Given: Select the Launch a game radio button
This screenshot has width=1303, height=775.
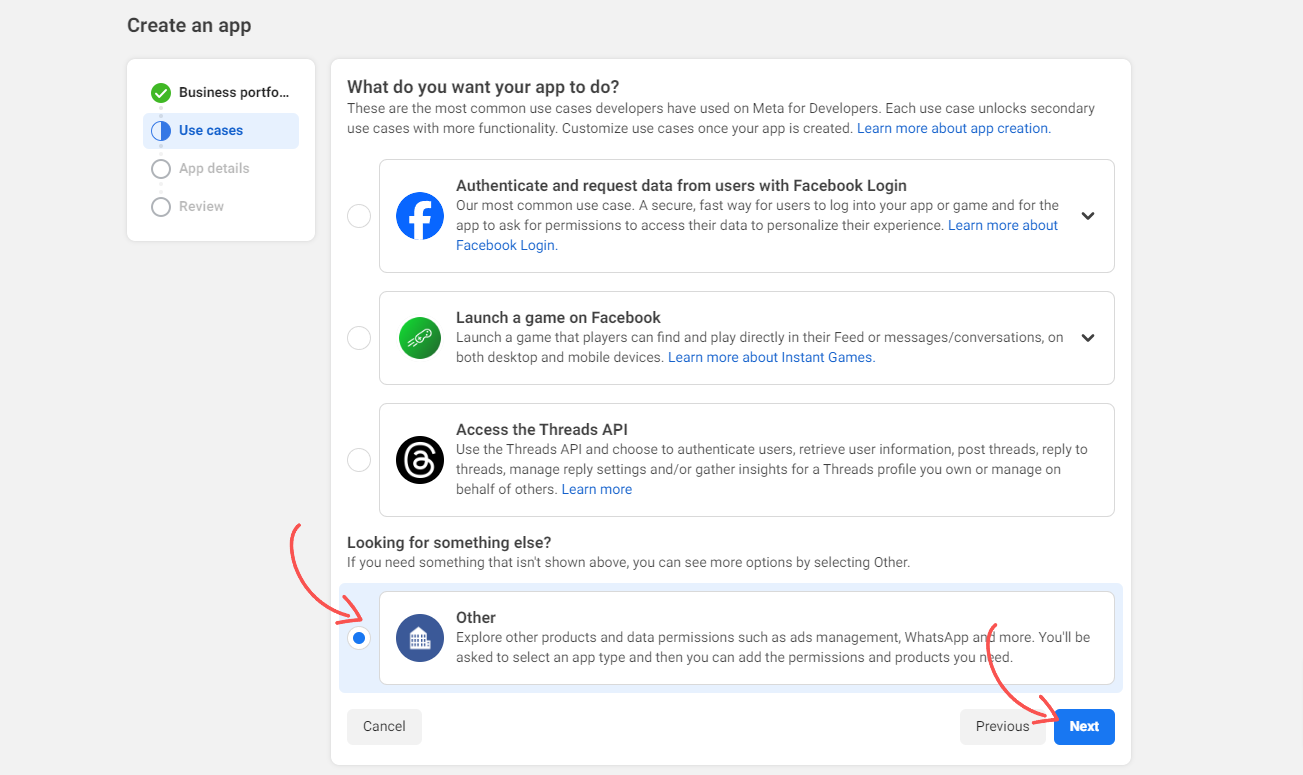Looking at the screenshot, I should tap(359, 337).
